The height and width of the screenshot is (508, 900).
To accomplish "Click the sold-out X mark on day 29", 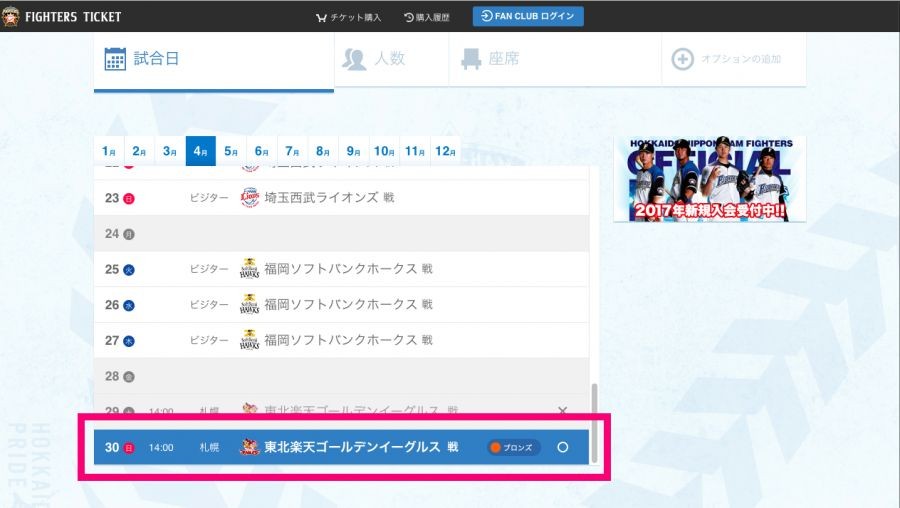I will pos(562,410).
